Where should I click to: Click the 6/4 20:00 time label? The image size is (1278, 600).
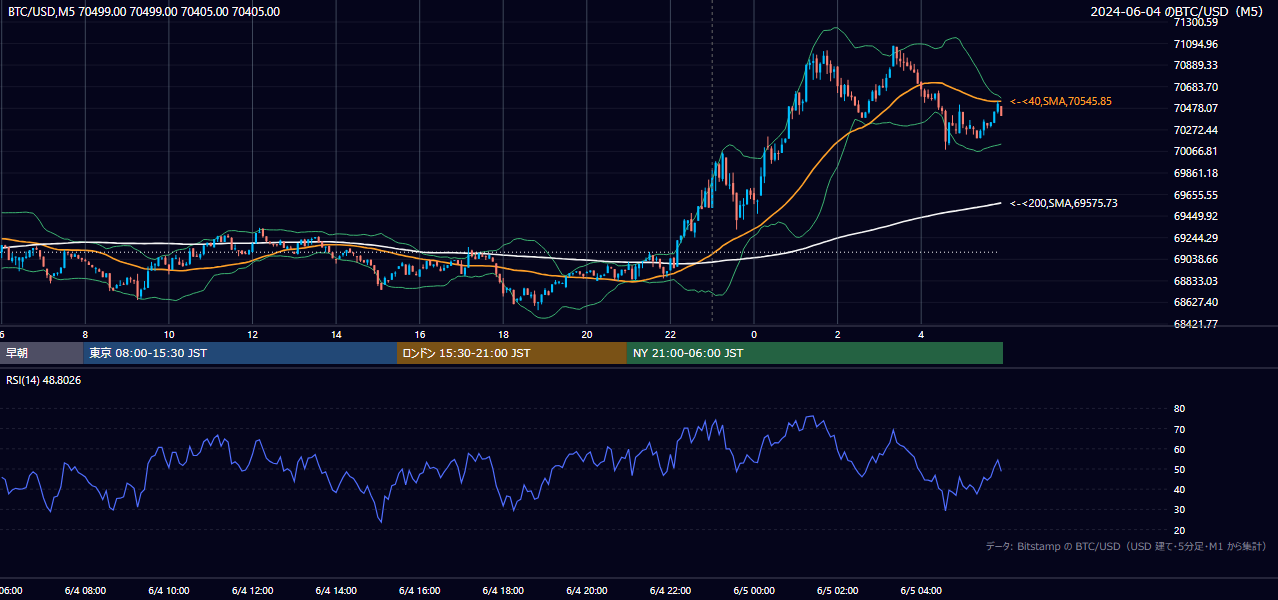click(586, 591)
